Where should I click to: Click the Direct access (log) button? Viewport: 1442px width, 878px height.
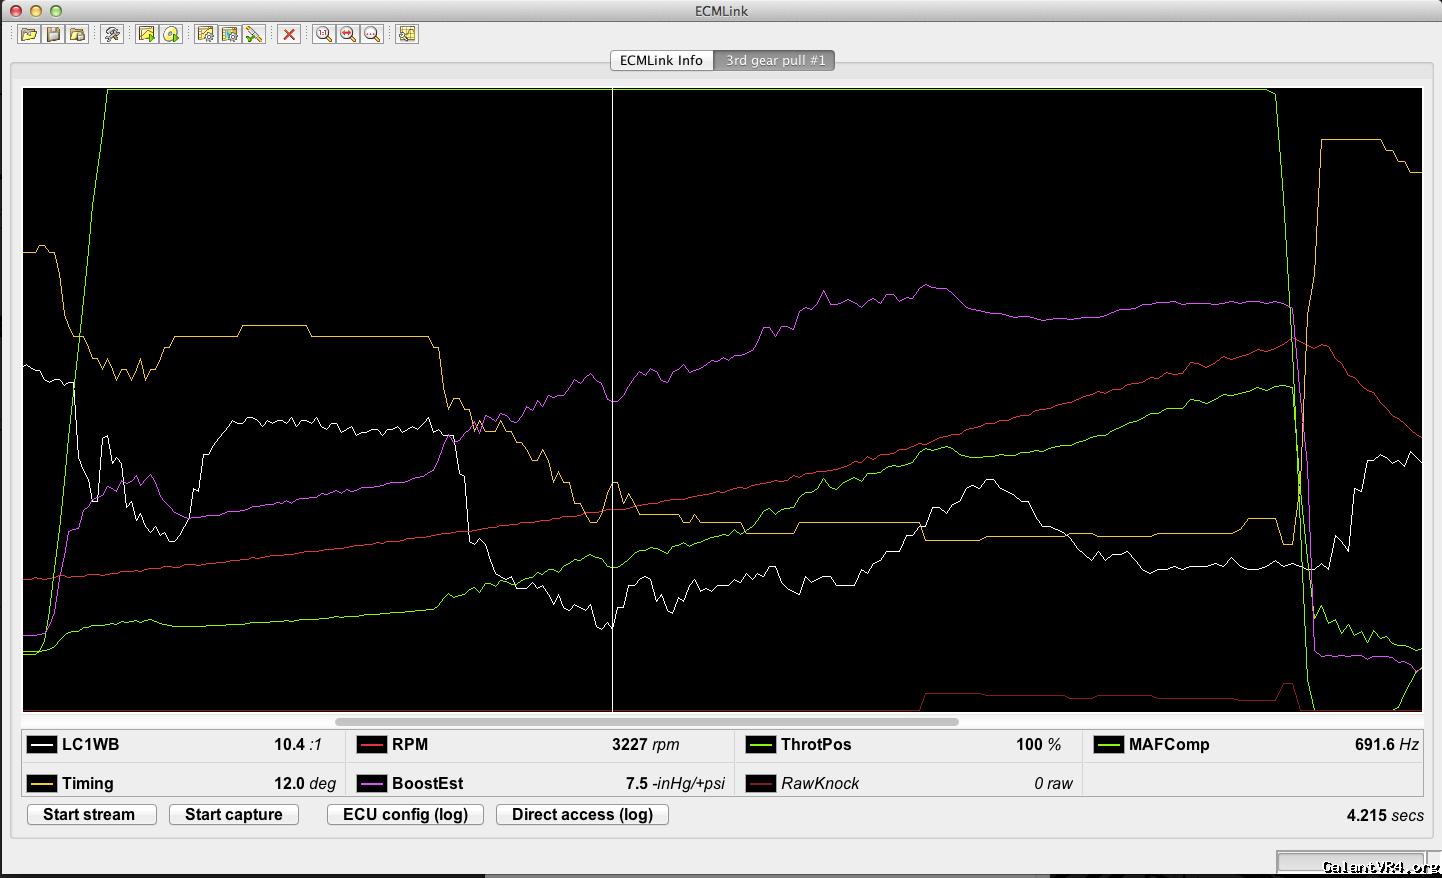point(582,814)
